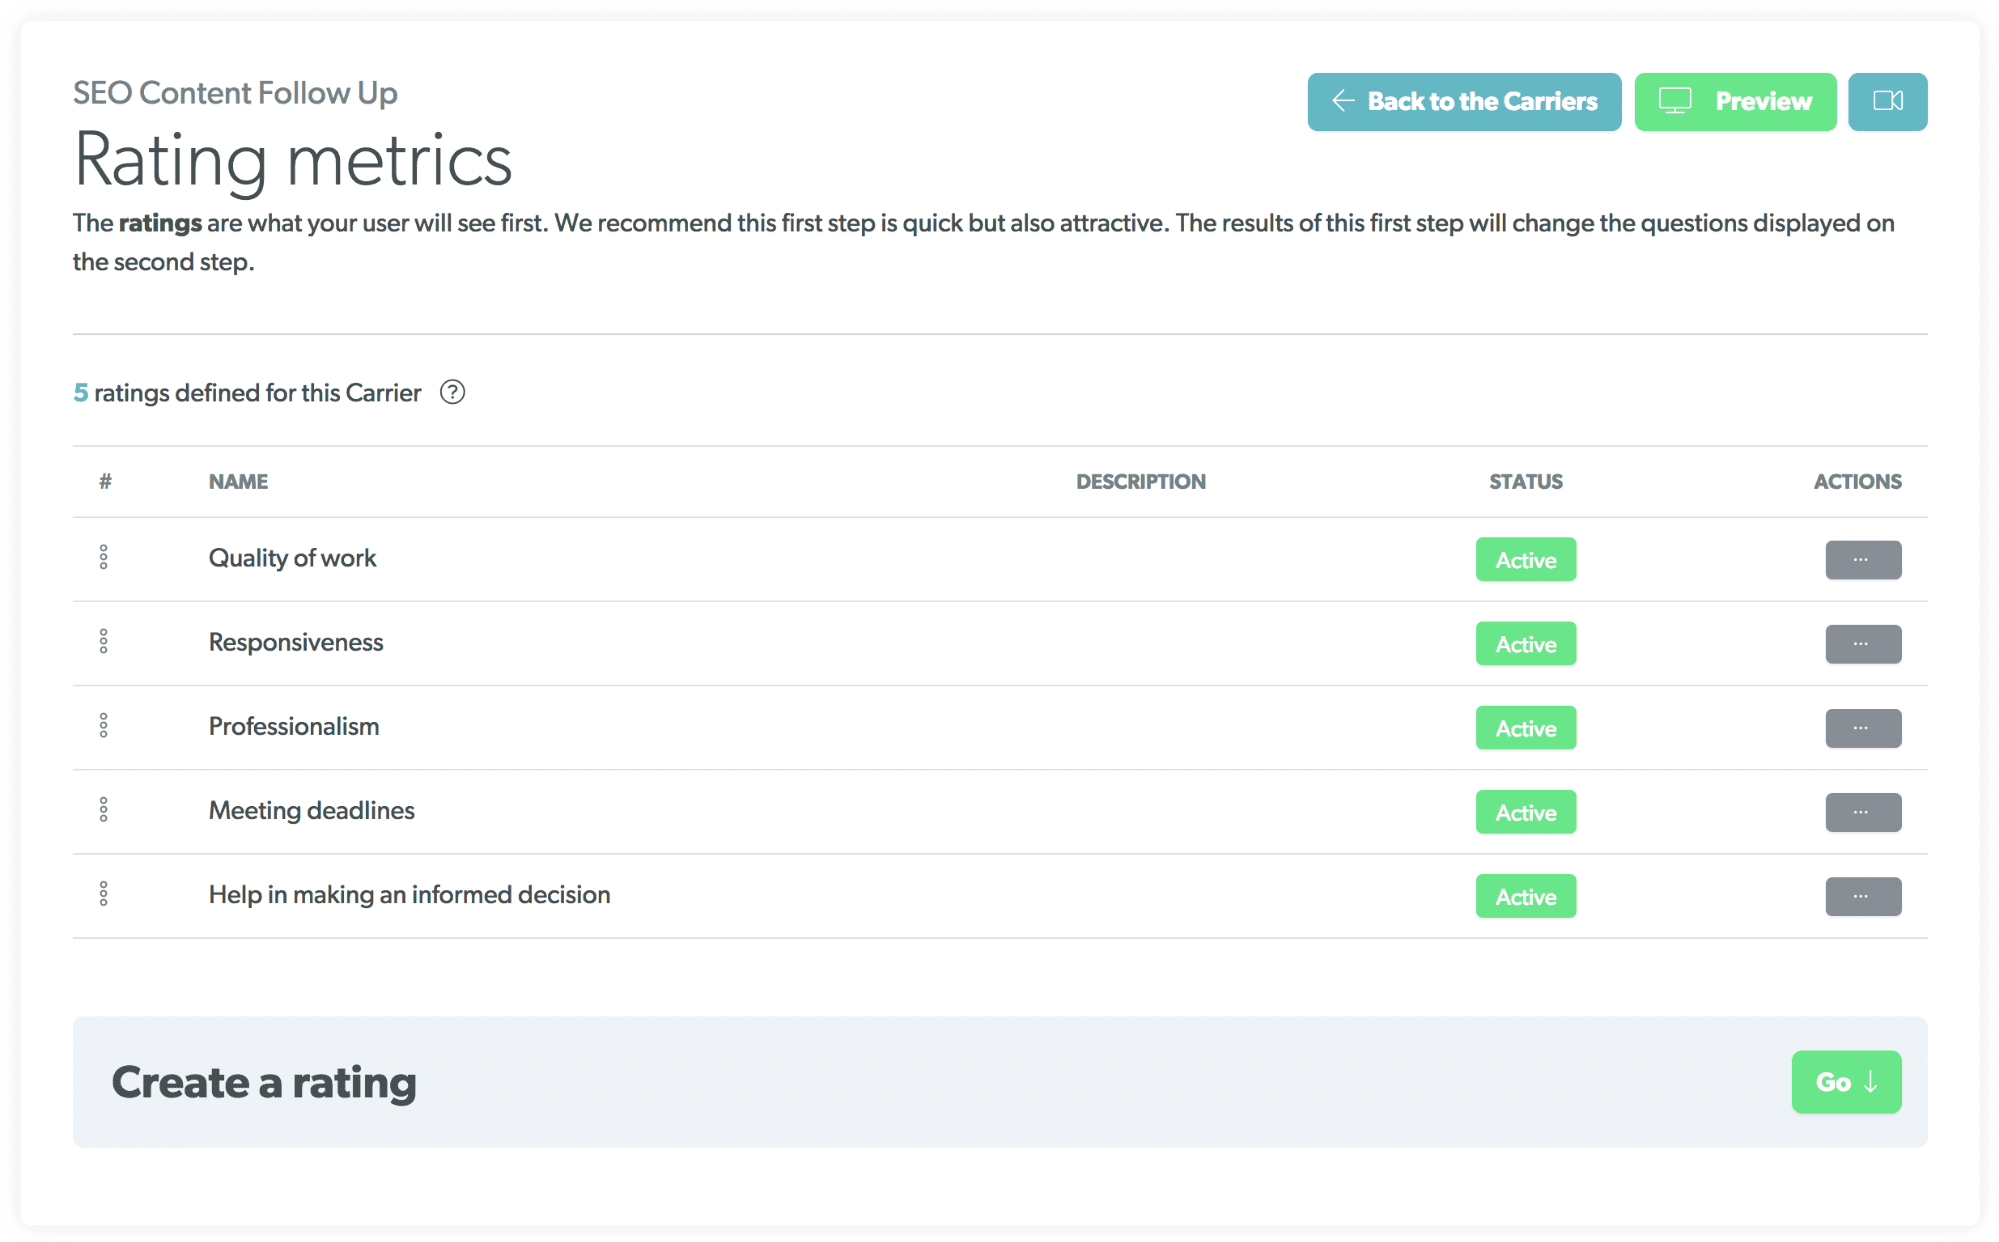
Task: Select the STATUS column header
Action: 1525,481
